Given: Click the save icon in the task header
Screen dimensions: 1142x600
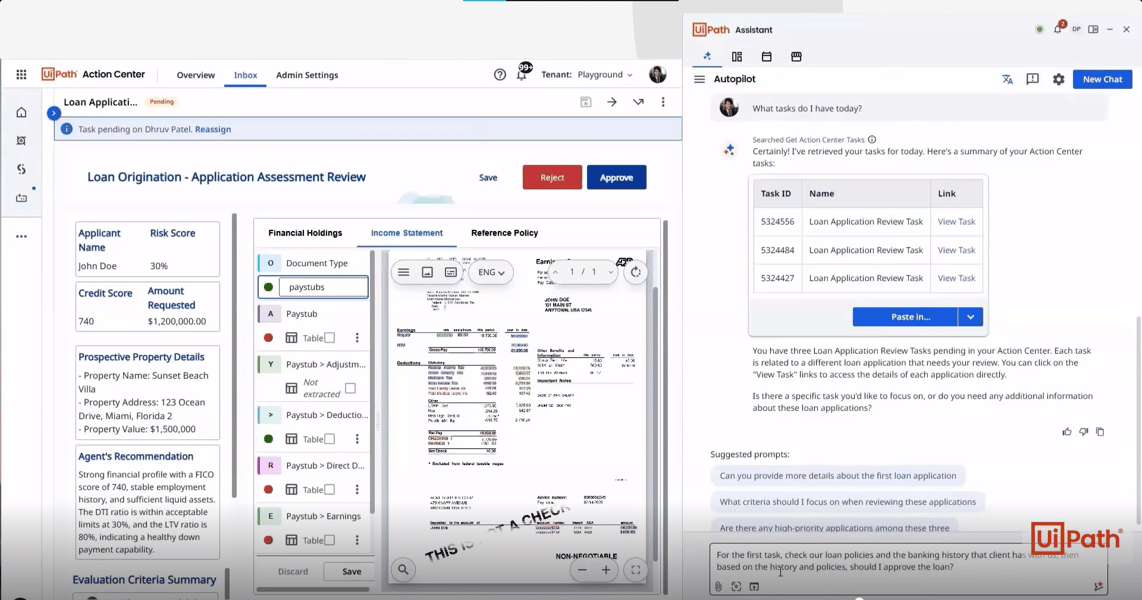Looking at the screenshot, I should (x=586, y=102).
